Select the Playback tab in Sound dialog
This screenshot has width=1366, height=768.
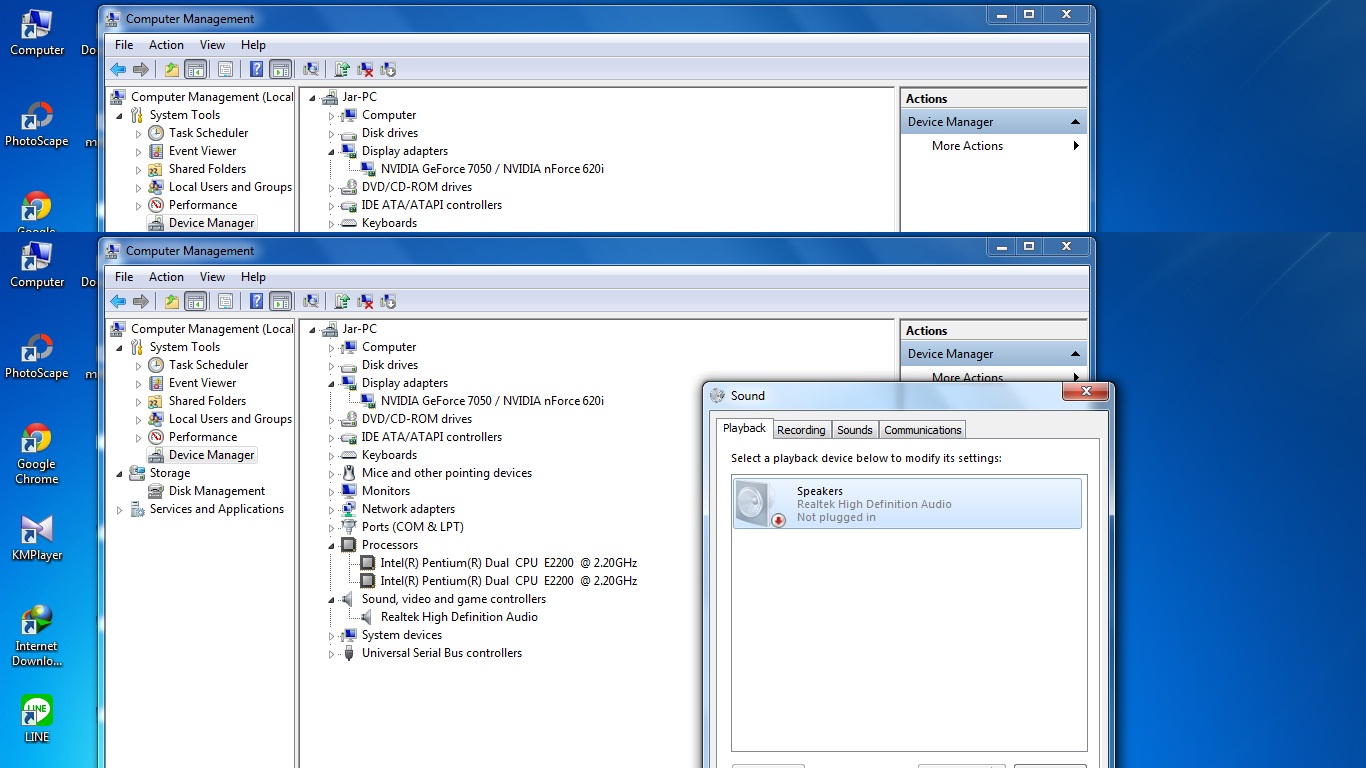[745, 428]
